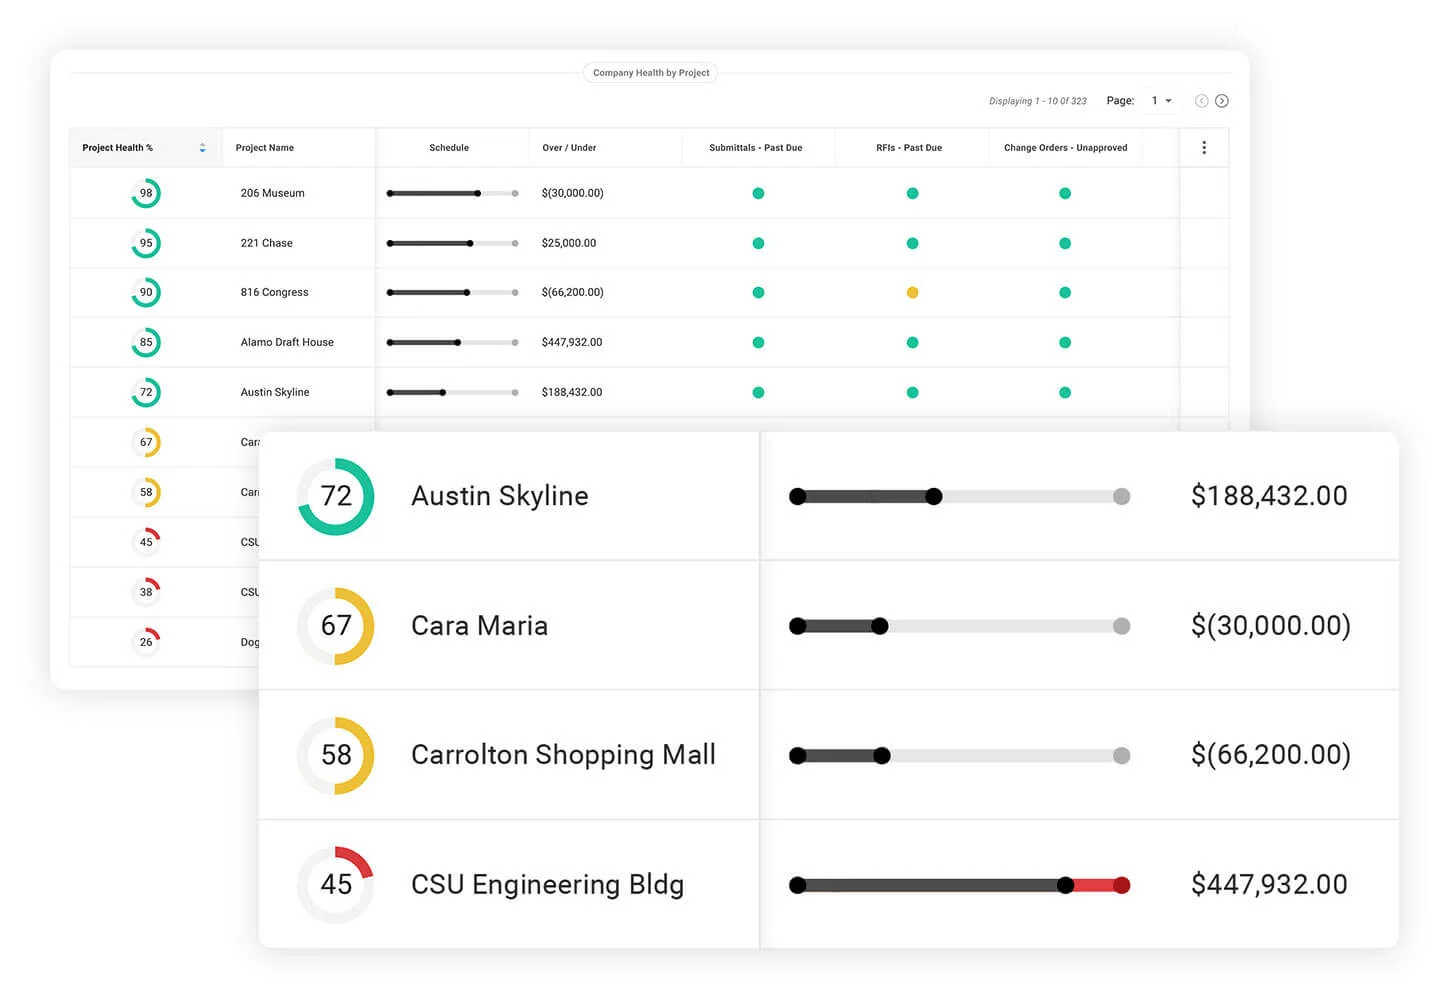1440x1000 pixels.
Task: Go back using previous page arrow
Action: click(1201, 100)
